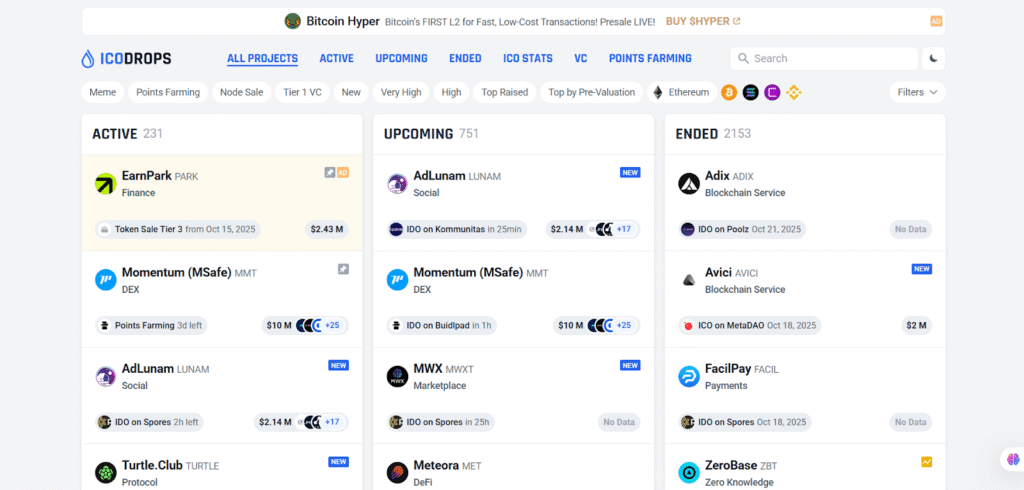Screen dimensions: 1024x490
Task: Toggle the High filter chip
Action: click(x=451, y=93)
